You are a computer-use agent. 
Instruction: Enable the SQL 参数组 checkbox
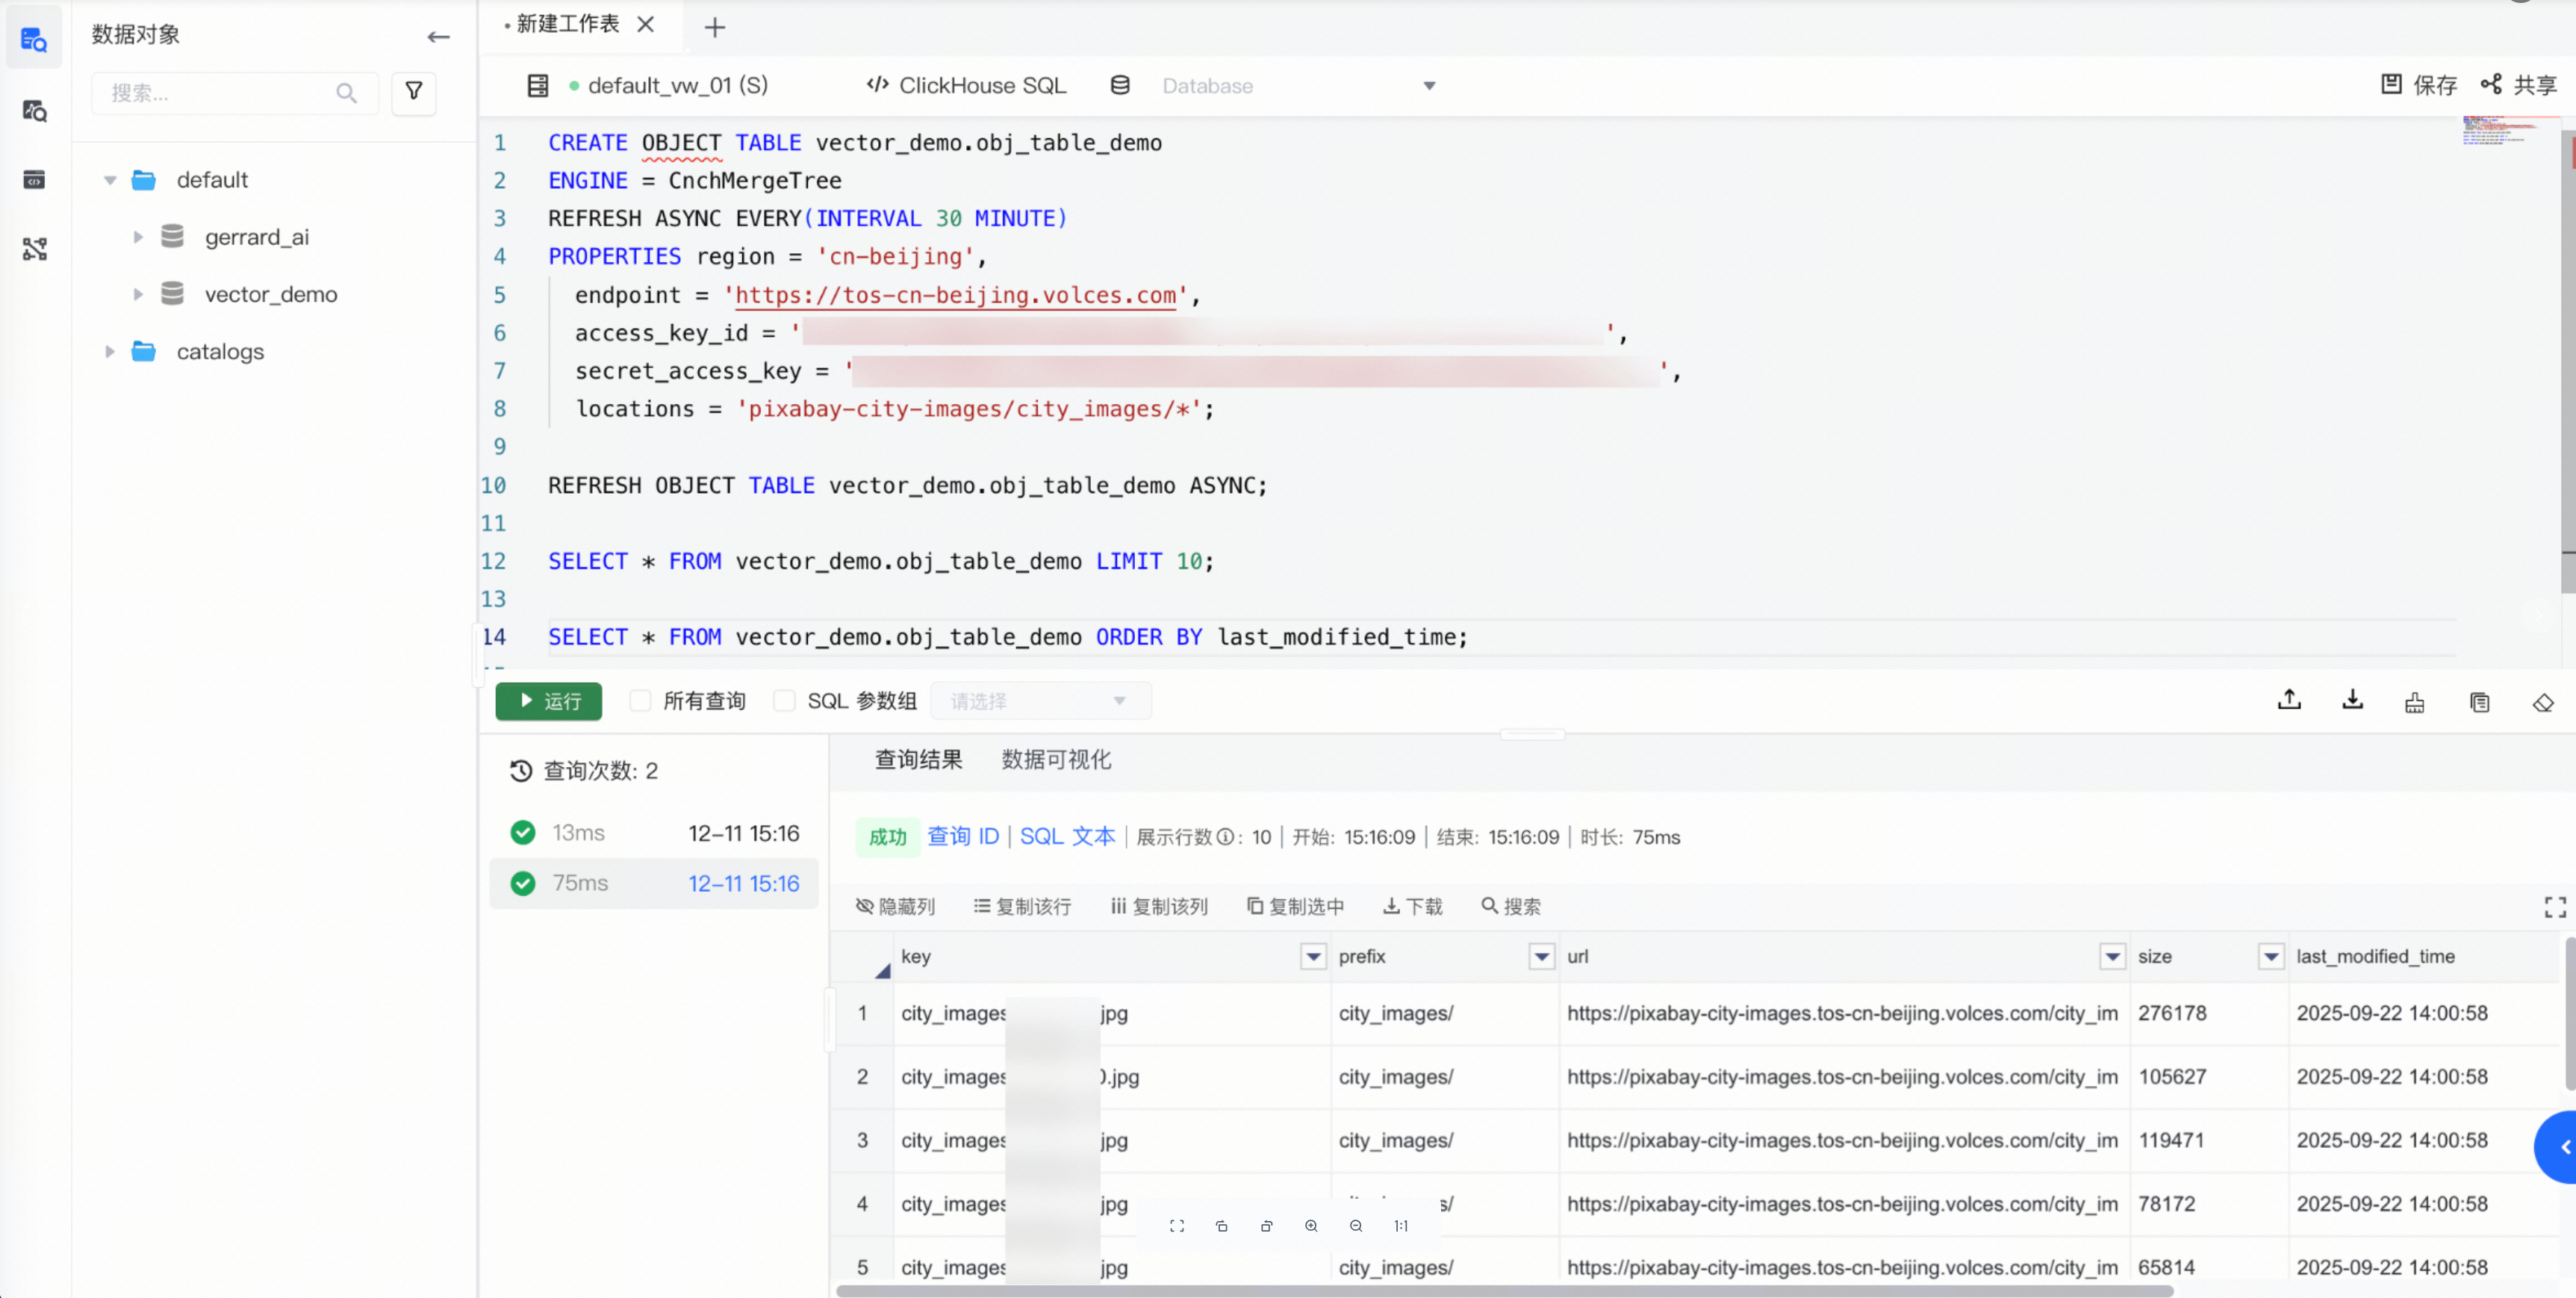click(x=784, y=701)
